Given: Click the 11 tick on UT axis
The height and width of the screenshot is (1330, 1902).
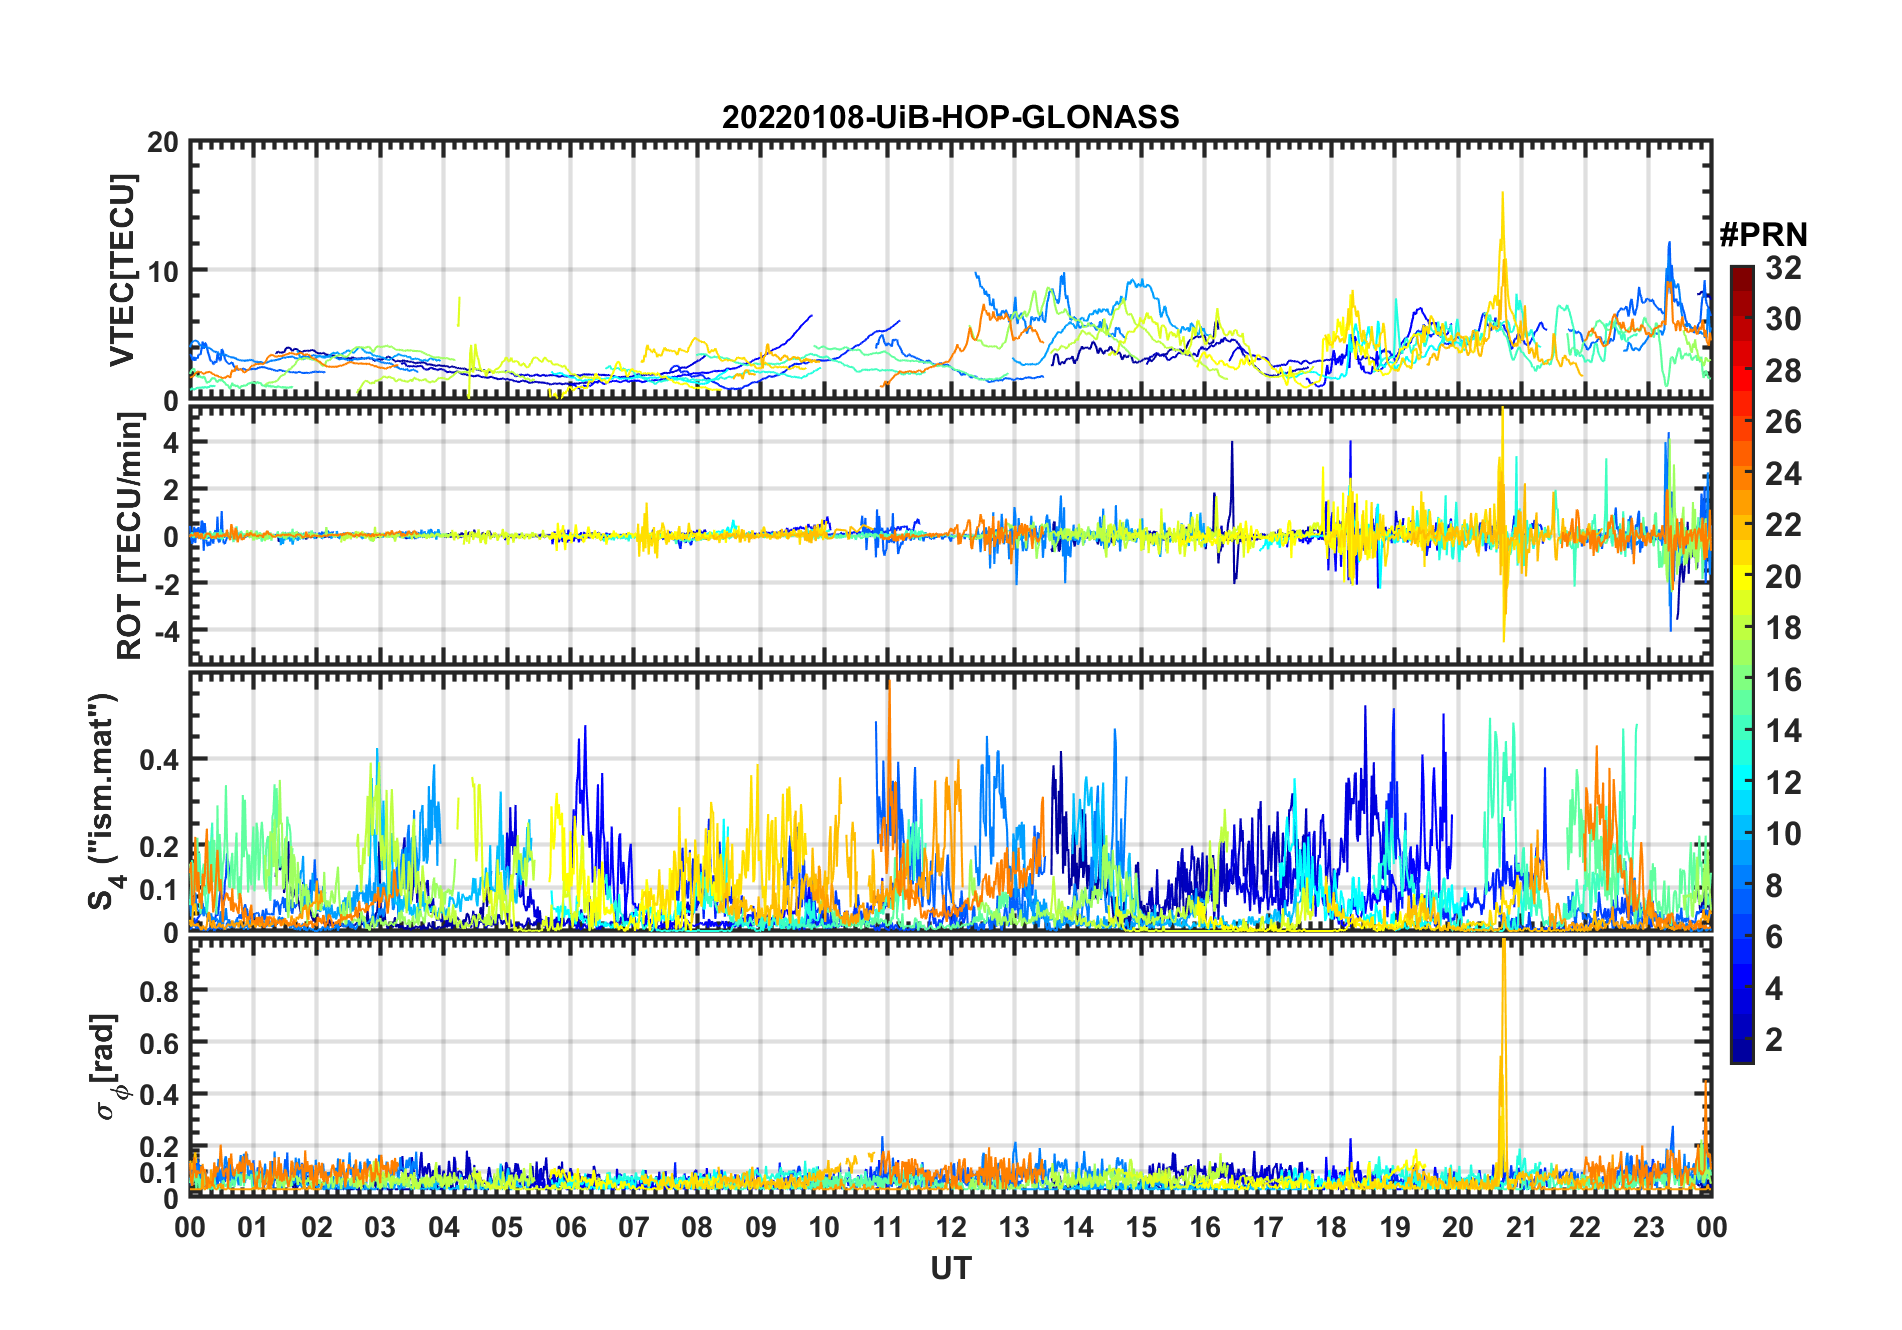Looking at the screenshot, I should pyautogui.click(x=888, y=1227).
